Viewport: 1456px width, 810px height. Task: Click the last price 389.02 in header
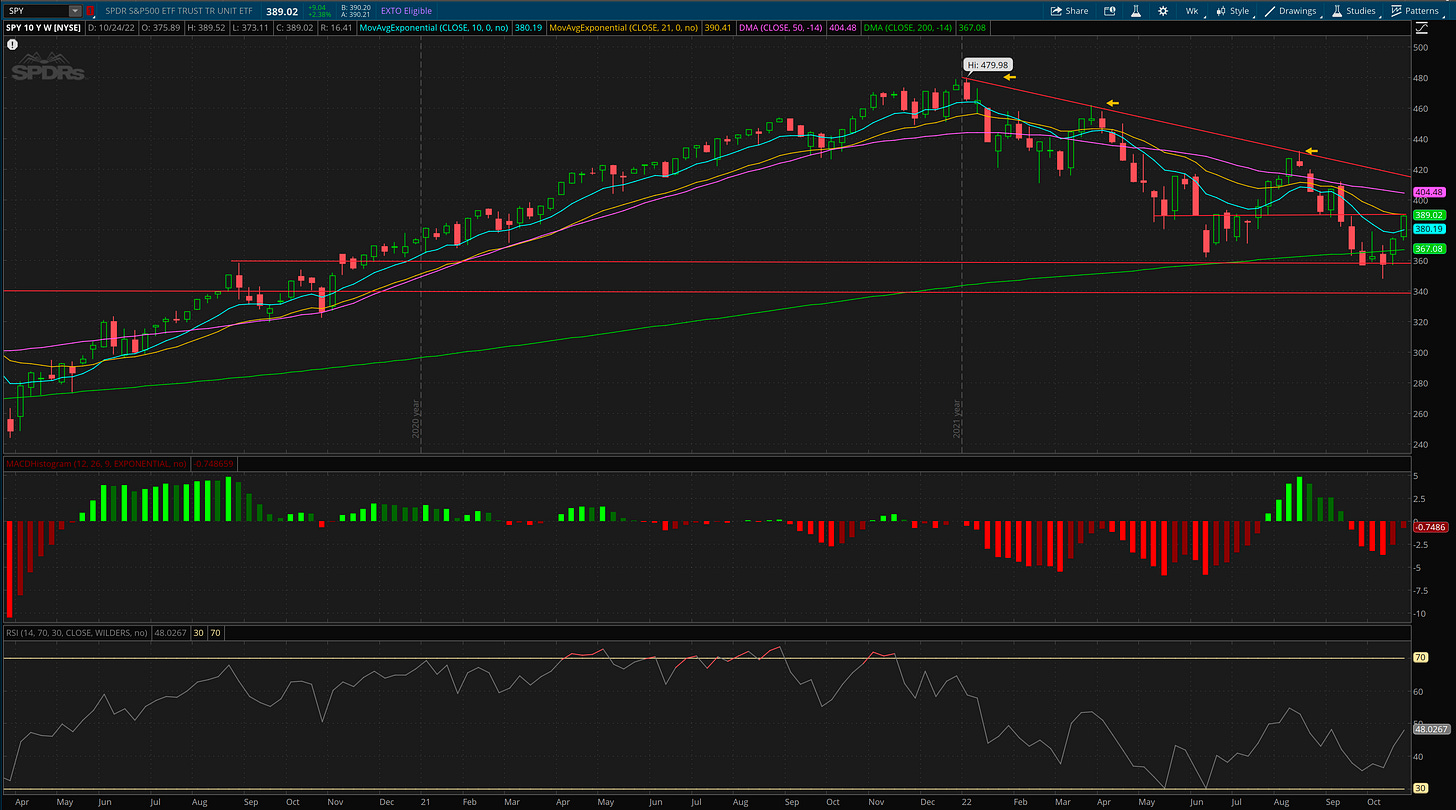point(283,11)
